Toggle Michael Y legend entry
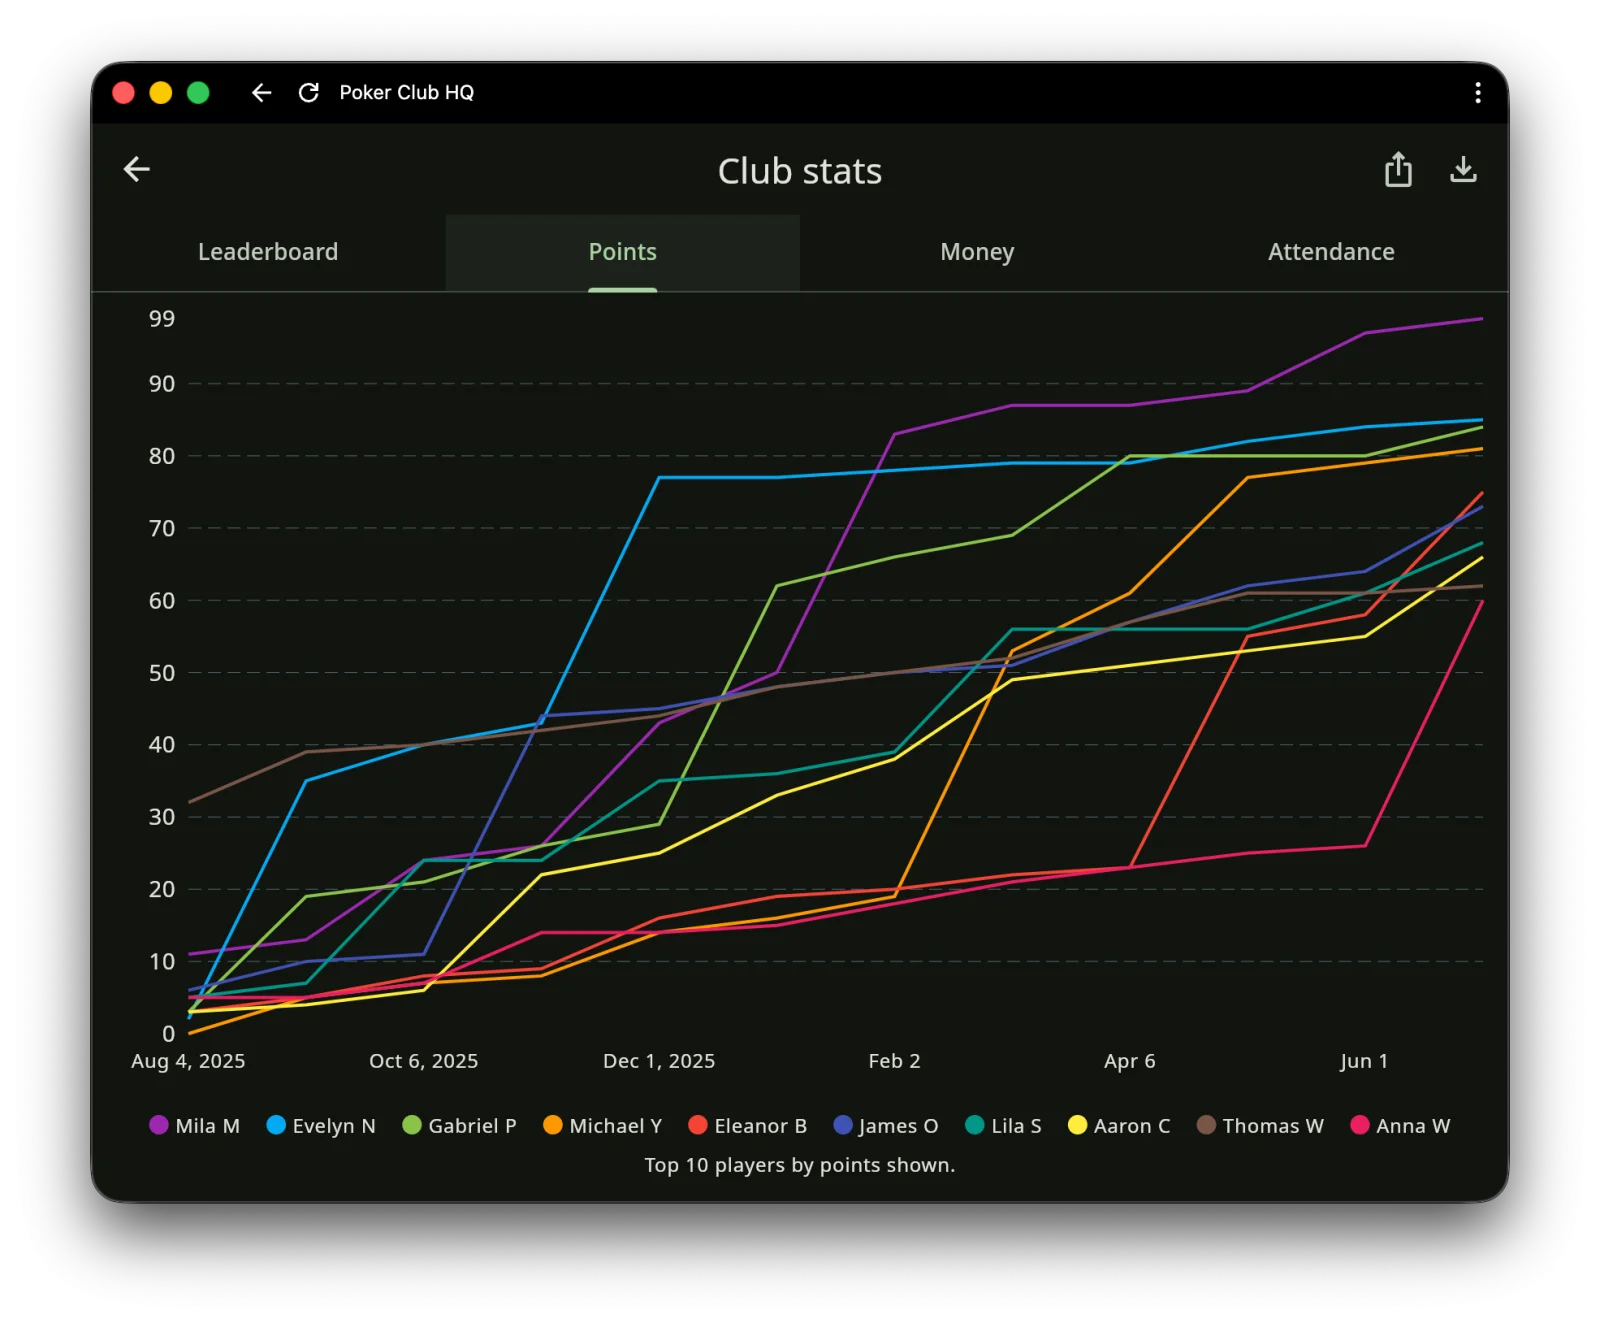This screenshot has width=1600, height=1323. click(x=602, y=1125)
